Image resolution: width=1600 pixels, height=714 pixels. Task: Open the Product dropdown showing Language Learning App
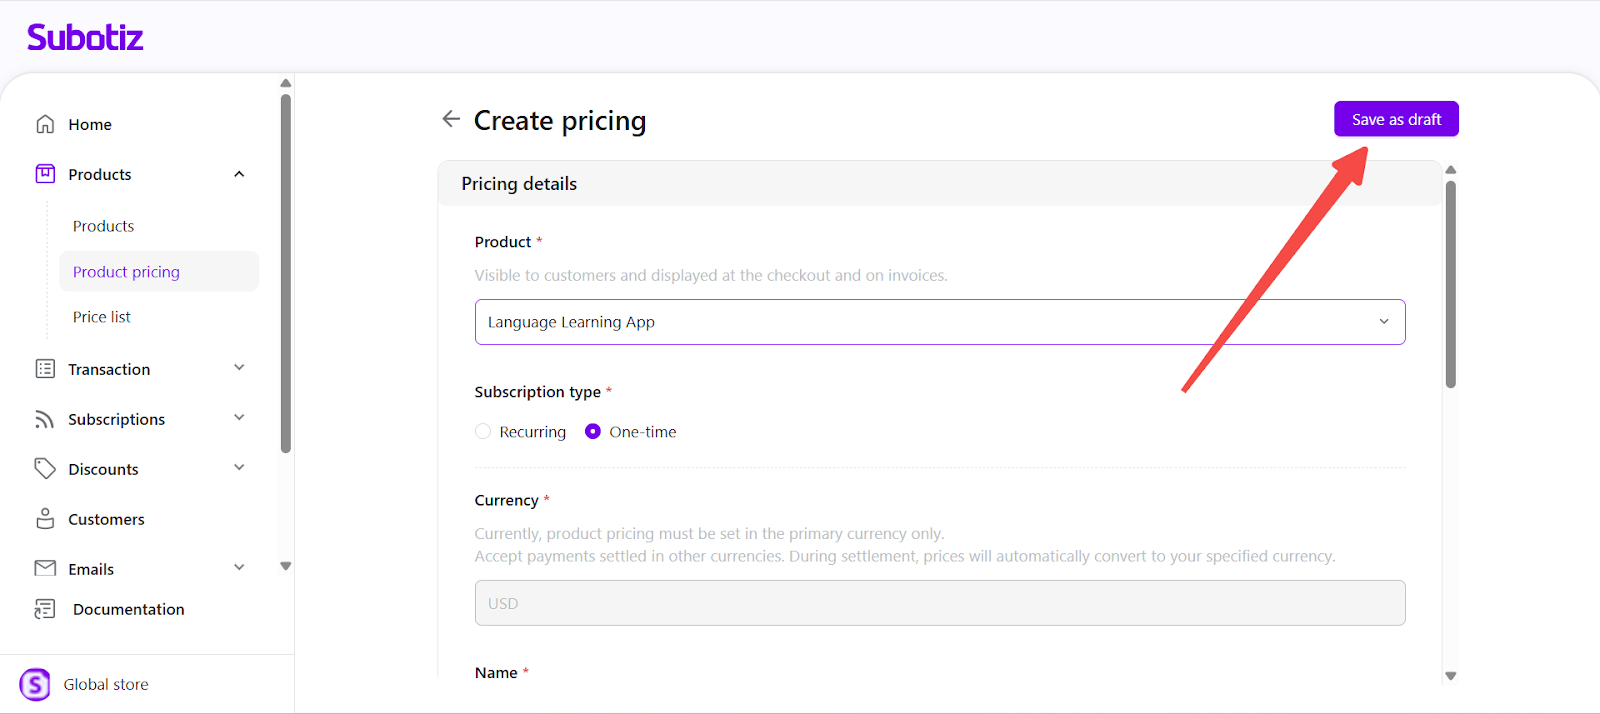click(x=939, y=322)
